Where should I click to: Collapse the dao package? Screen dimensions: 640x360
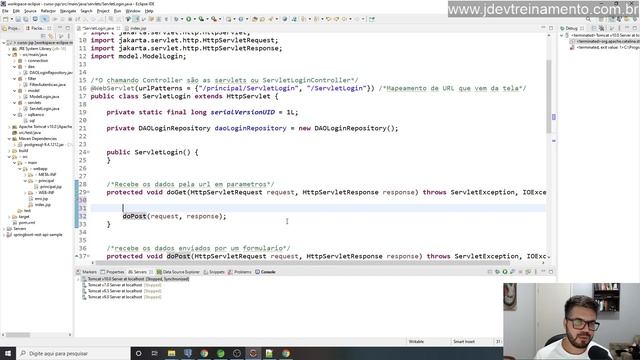(15, 67)
